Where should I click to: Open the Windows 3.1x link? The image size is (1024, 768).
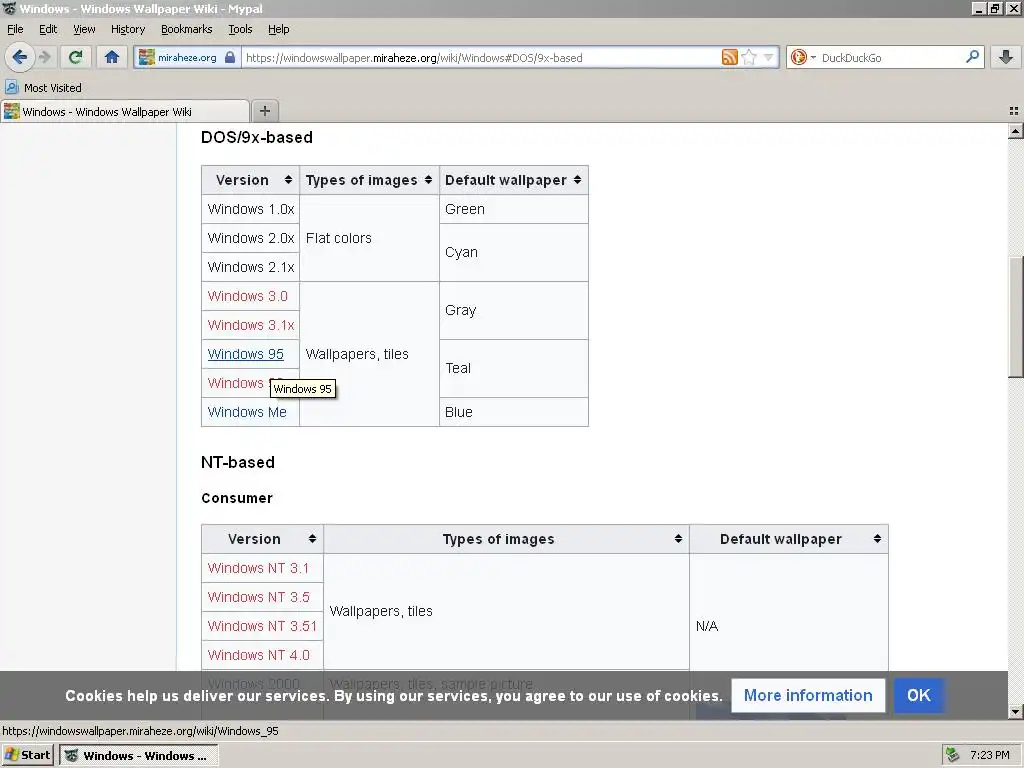pyautogui.click(x=251, y=325)
